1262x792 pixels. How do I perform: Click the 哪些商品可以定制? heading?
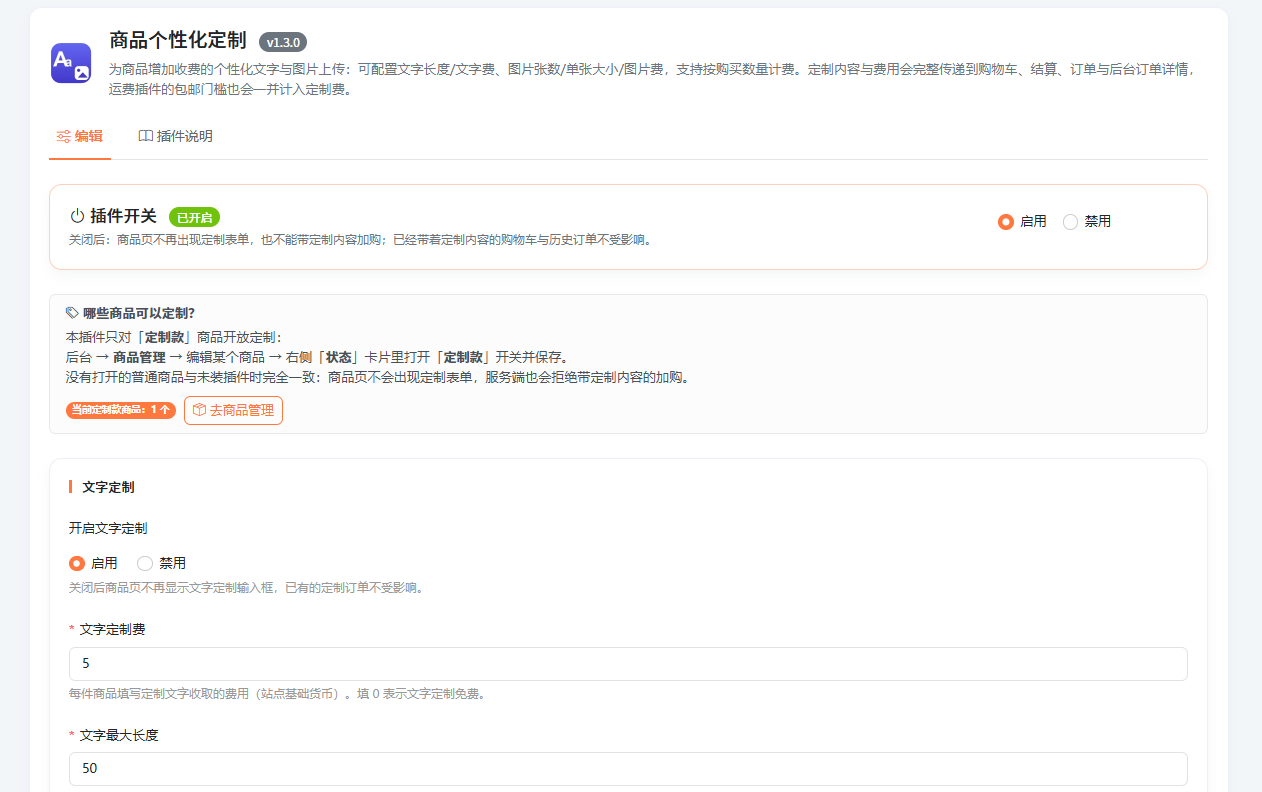(x=139, y=313)
